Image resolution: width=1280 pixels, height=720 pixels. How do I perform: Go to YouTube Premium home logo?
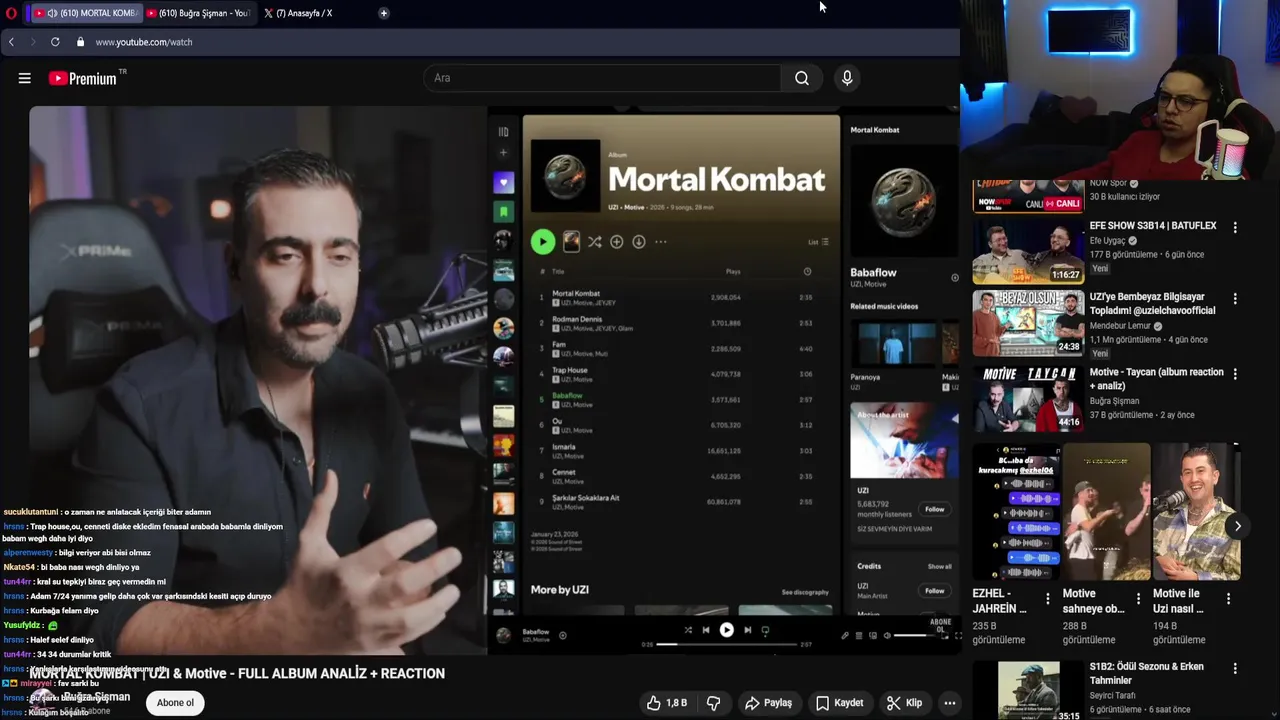point(83,78)
